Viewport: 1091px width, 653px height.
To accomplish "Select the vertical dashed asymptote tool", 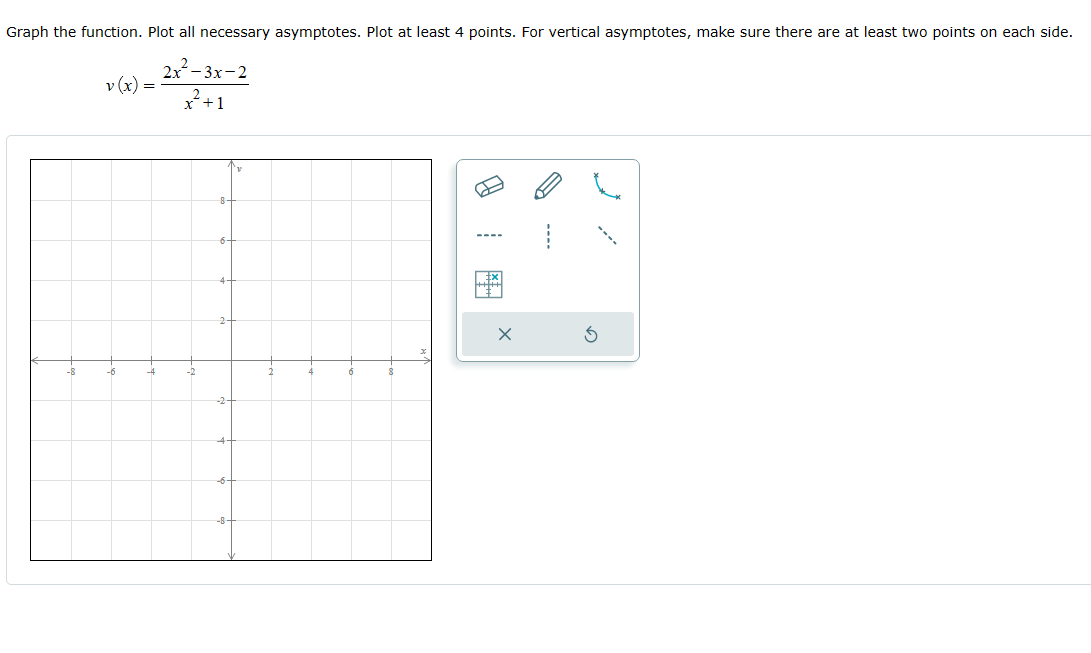I will point(549,237).
